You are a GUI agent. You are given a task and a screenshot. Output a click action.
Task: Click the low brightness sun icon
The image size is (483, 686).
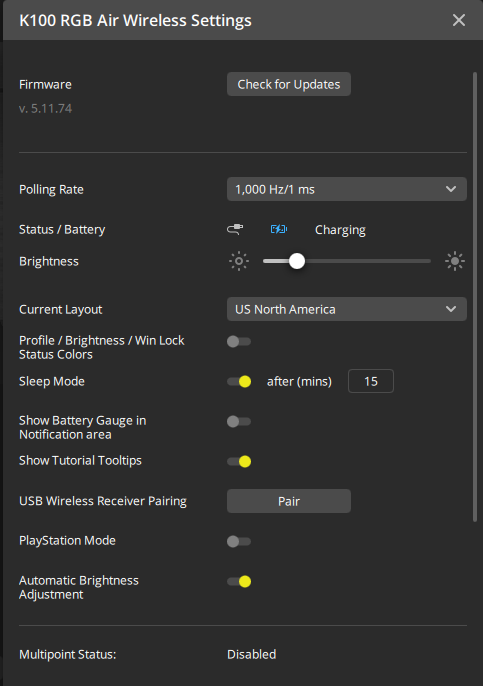pos(239,261)
